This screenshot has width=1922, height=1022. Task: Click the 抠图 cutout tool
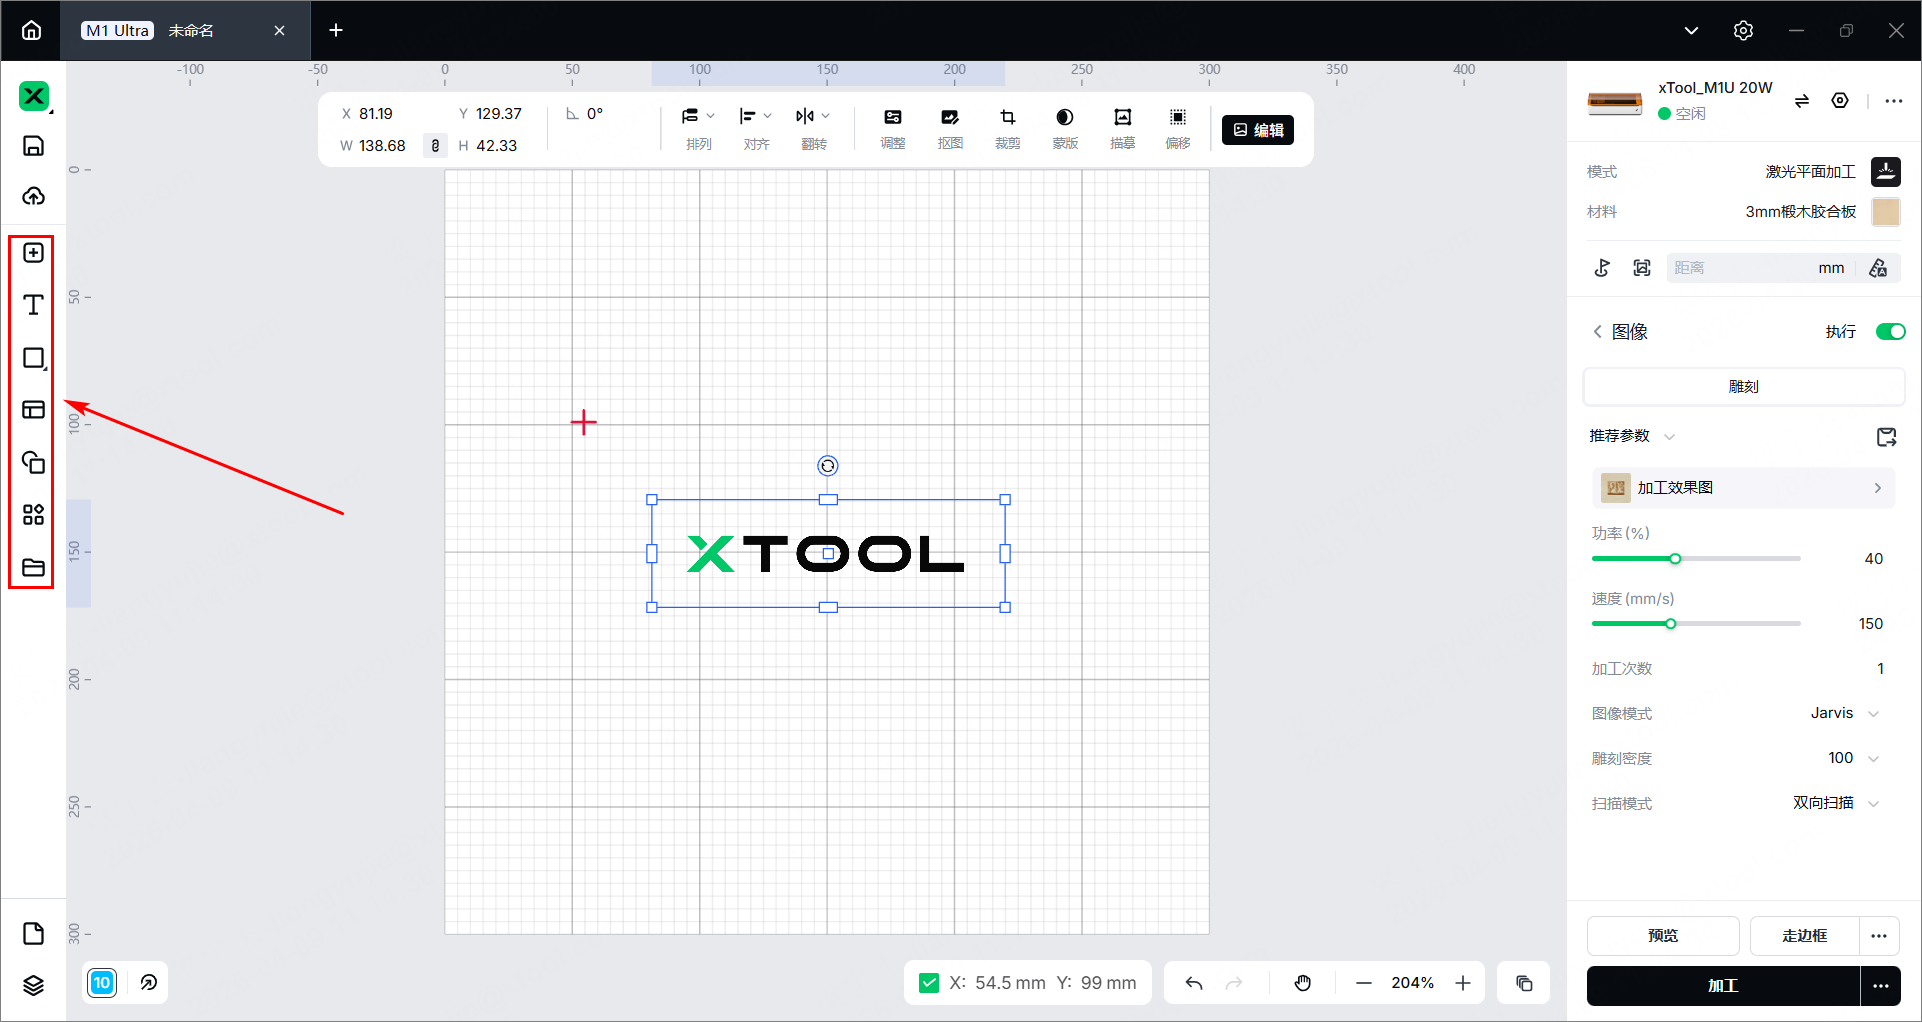(x=950, y=129)
